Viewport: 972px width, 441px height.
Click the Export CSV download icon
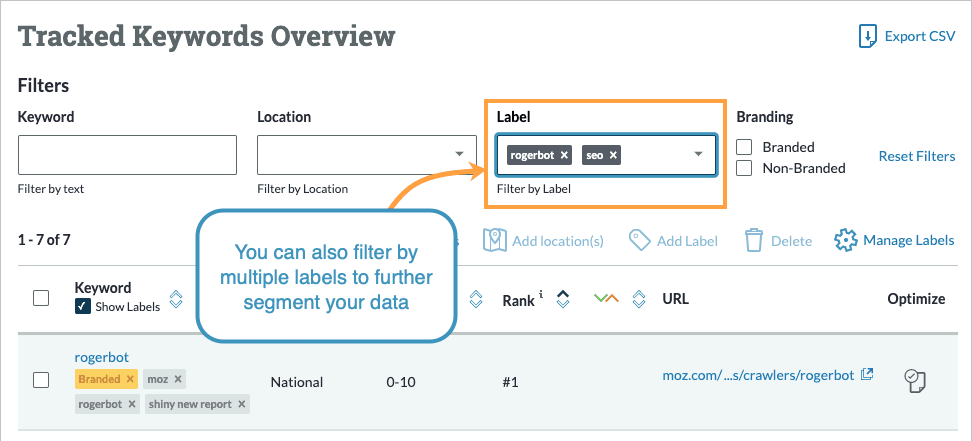(868, 37)
